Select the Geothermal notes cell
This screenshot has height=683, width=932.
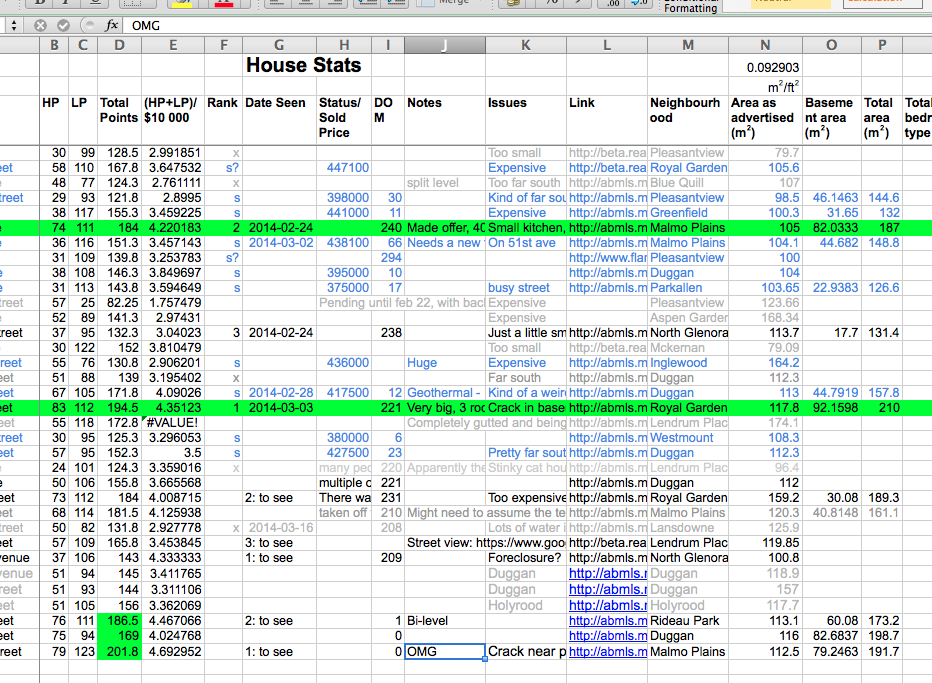coord(445,392)
